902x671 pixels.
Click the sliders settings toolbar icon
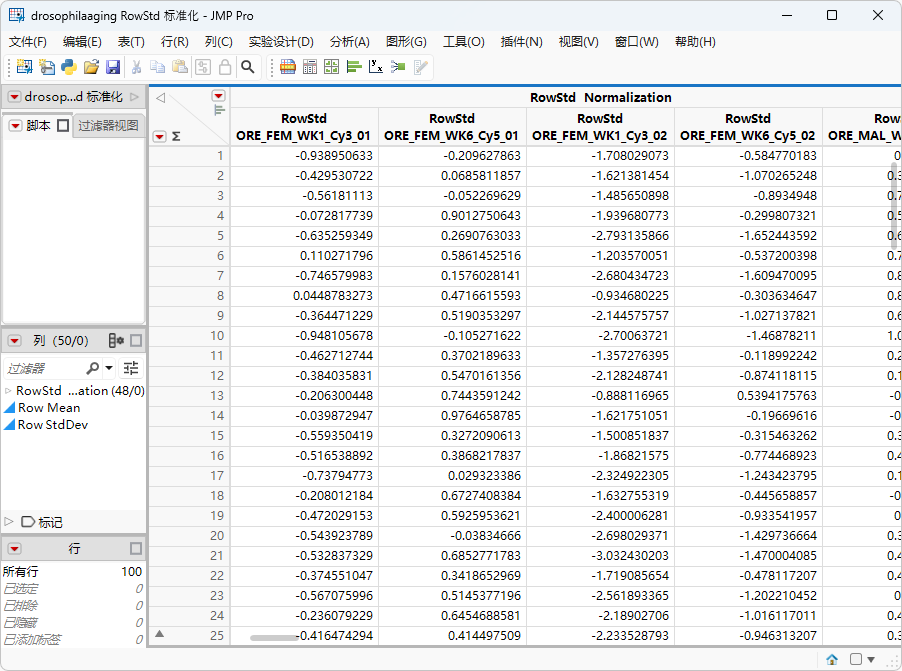202,67
